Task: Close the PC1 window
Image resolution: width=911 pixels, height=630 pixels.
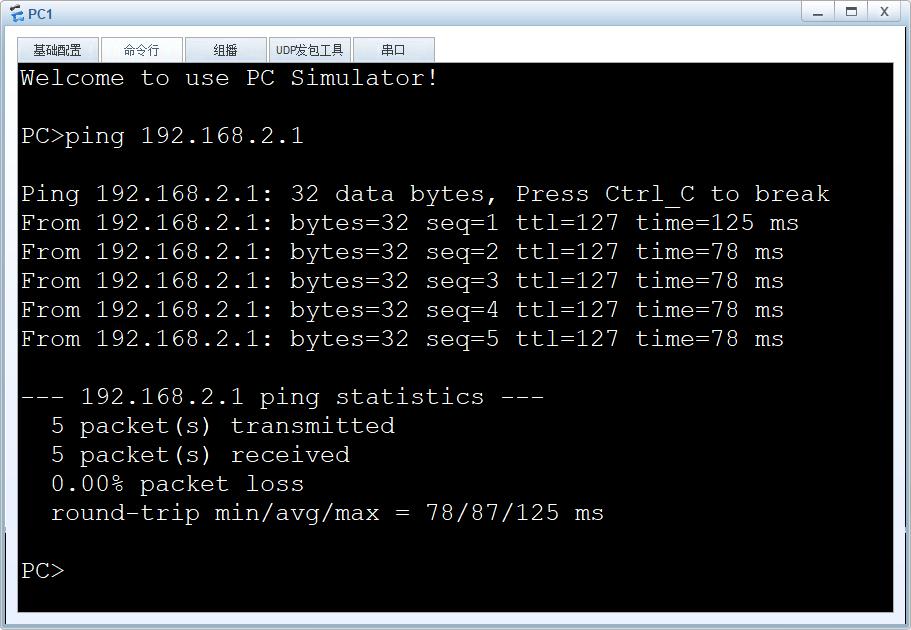Action: (884, 12)
